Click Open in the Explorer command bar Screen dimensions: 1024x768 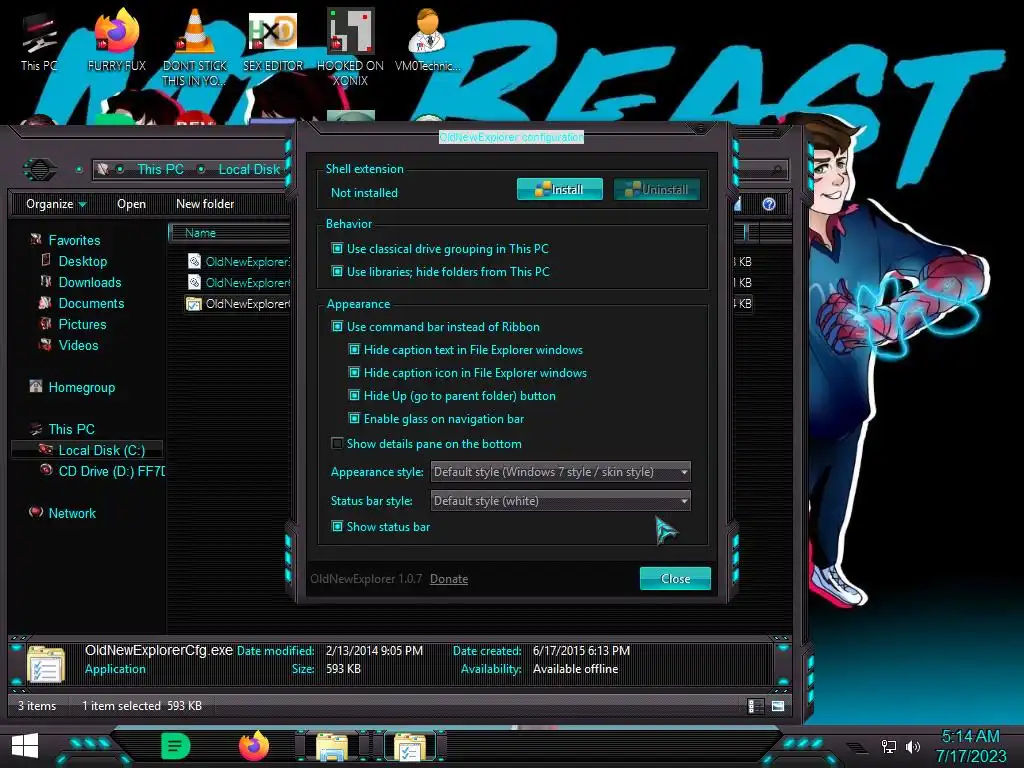[131, 204]
